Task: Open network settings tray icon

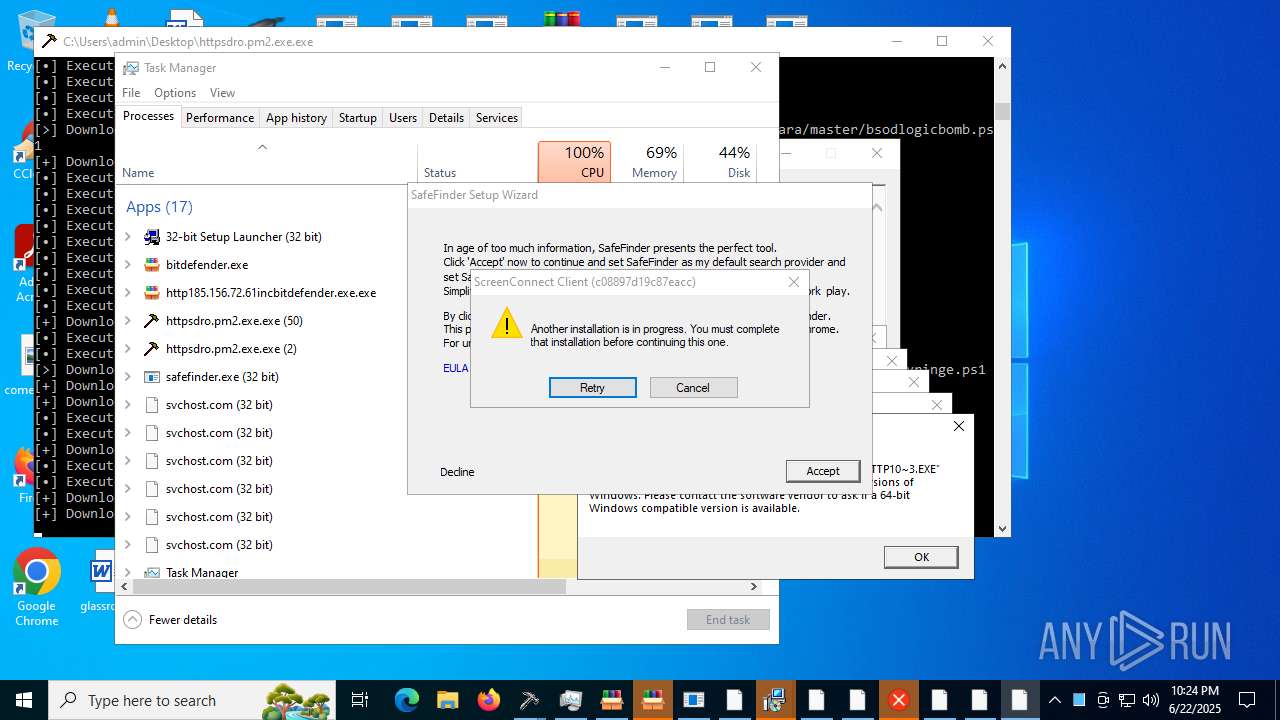Action: point(1127,700)
